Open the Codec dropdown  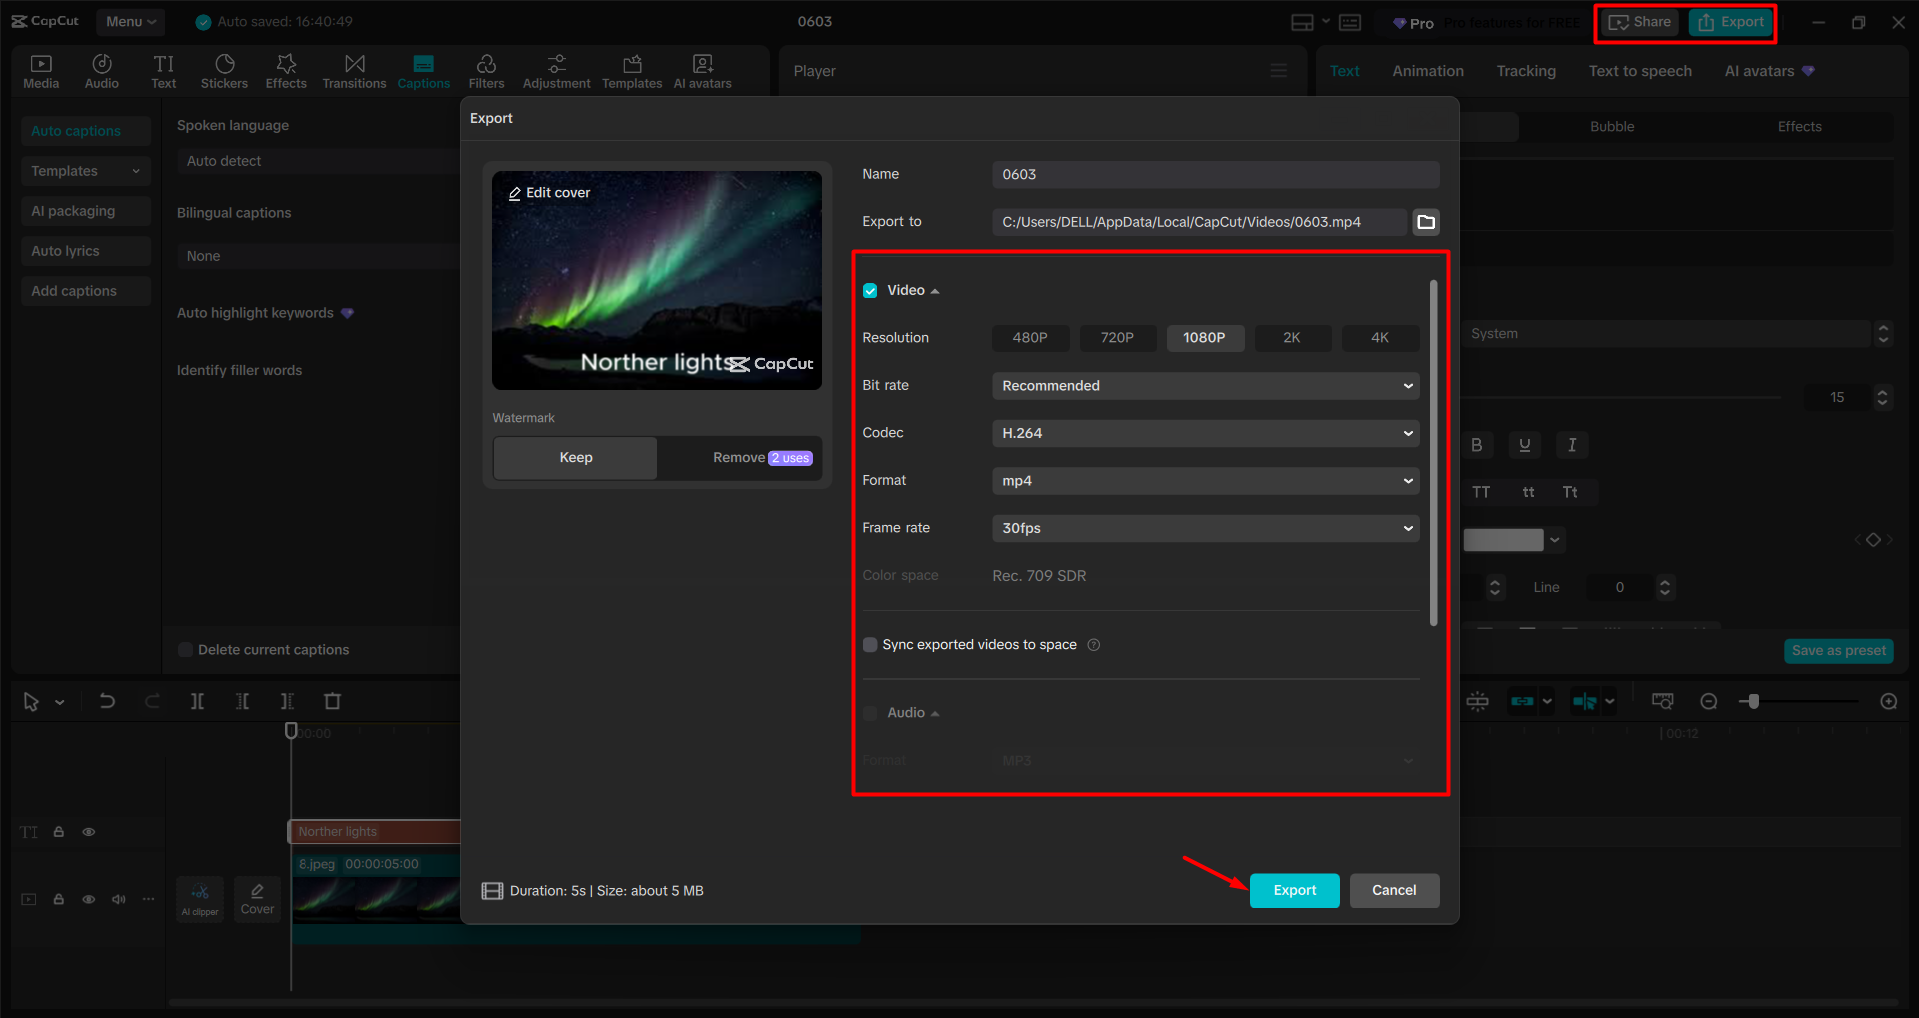click(1204, 433)
